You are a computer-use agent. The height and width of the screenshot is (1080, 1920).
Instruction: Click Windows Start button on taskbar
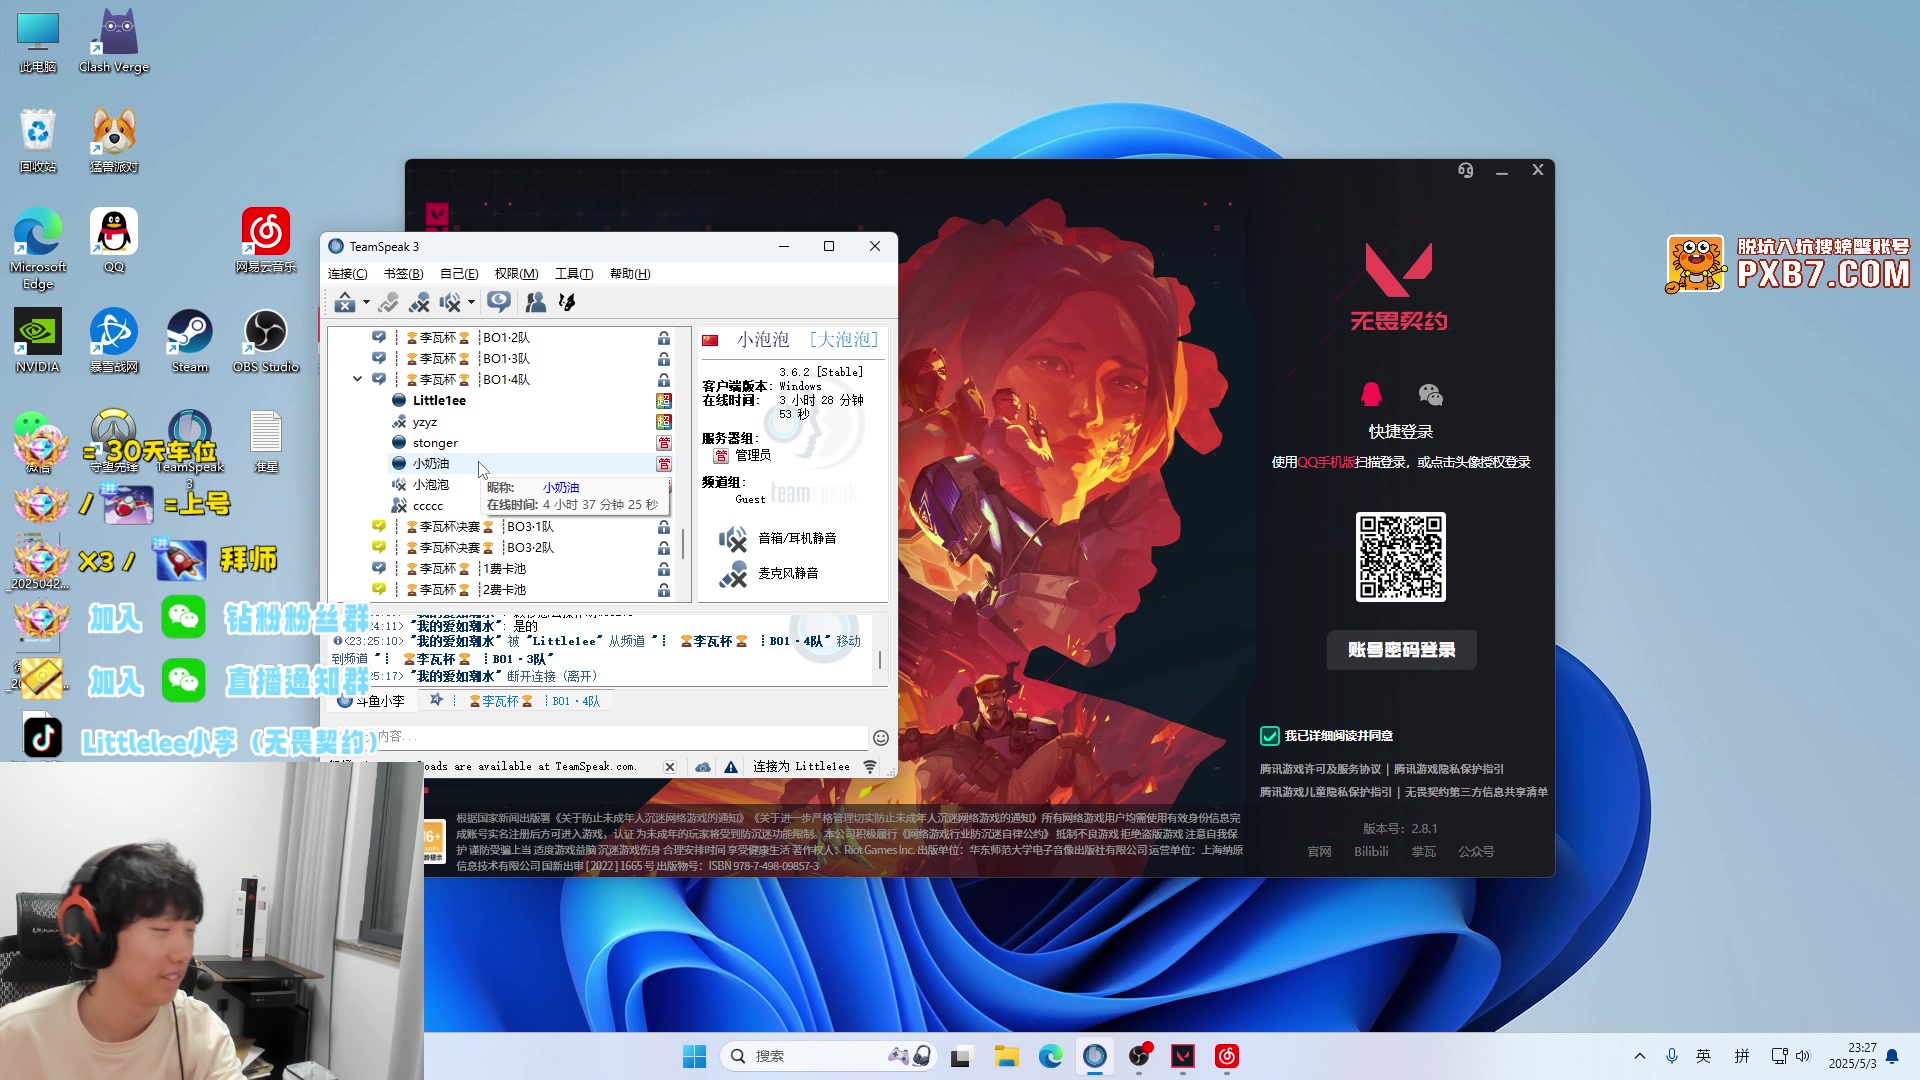[x=694, y=1056]
